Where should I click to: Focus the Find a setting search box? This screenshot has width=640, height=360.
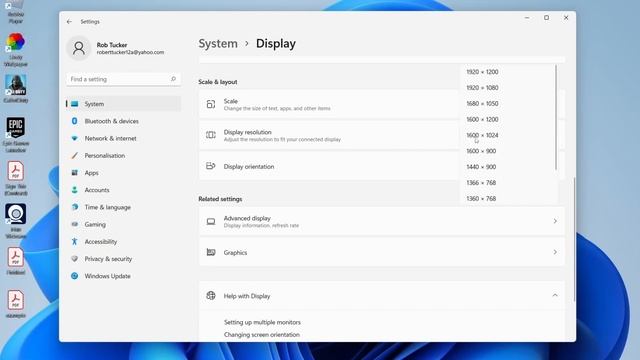(x=123, y=79)
